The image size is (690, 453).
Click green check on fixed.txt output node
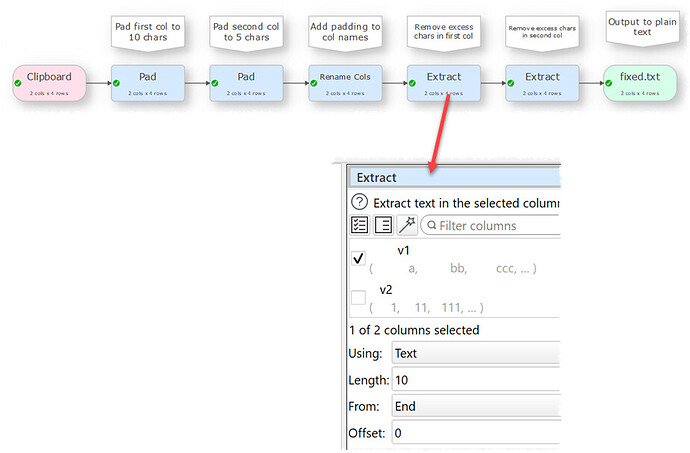coord(609,83)
